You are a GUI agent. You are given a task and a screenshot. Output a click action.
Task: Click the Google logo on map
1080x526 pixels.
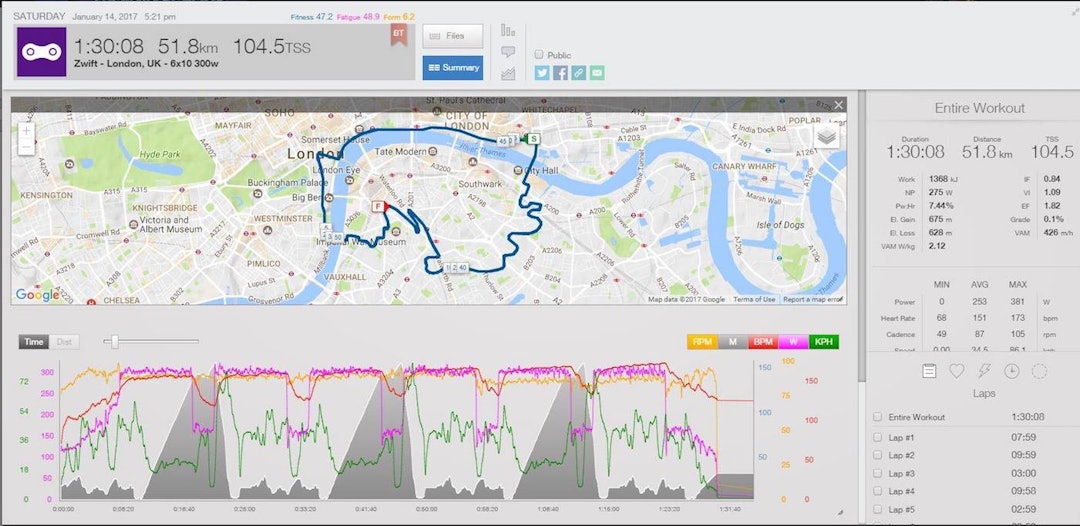point(37,295)
